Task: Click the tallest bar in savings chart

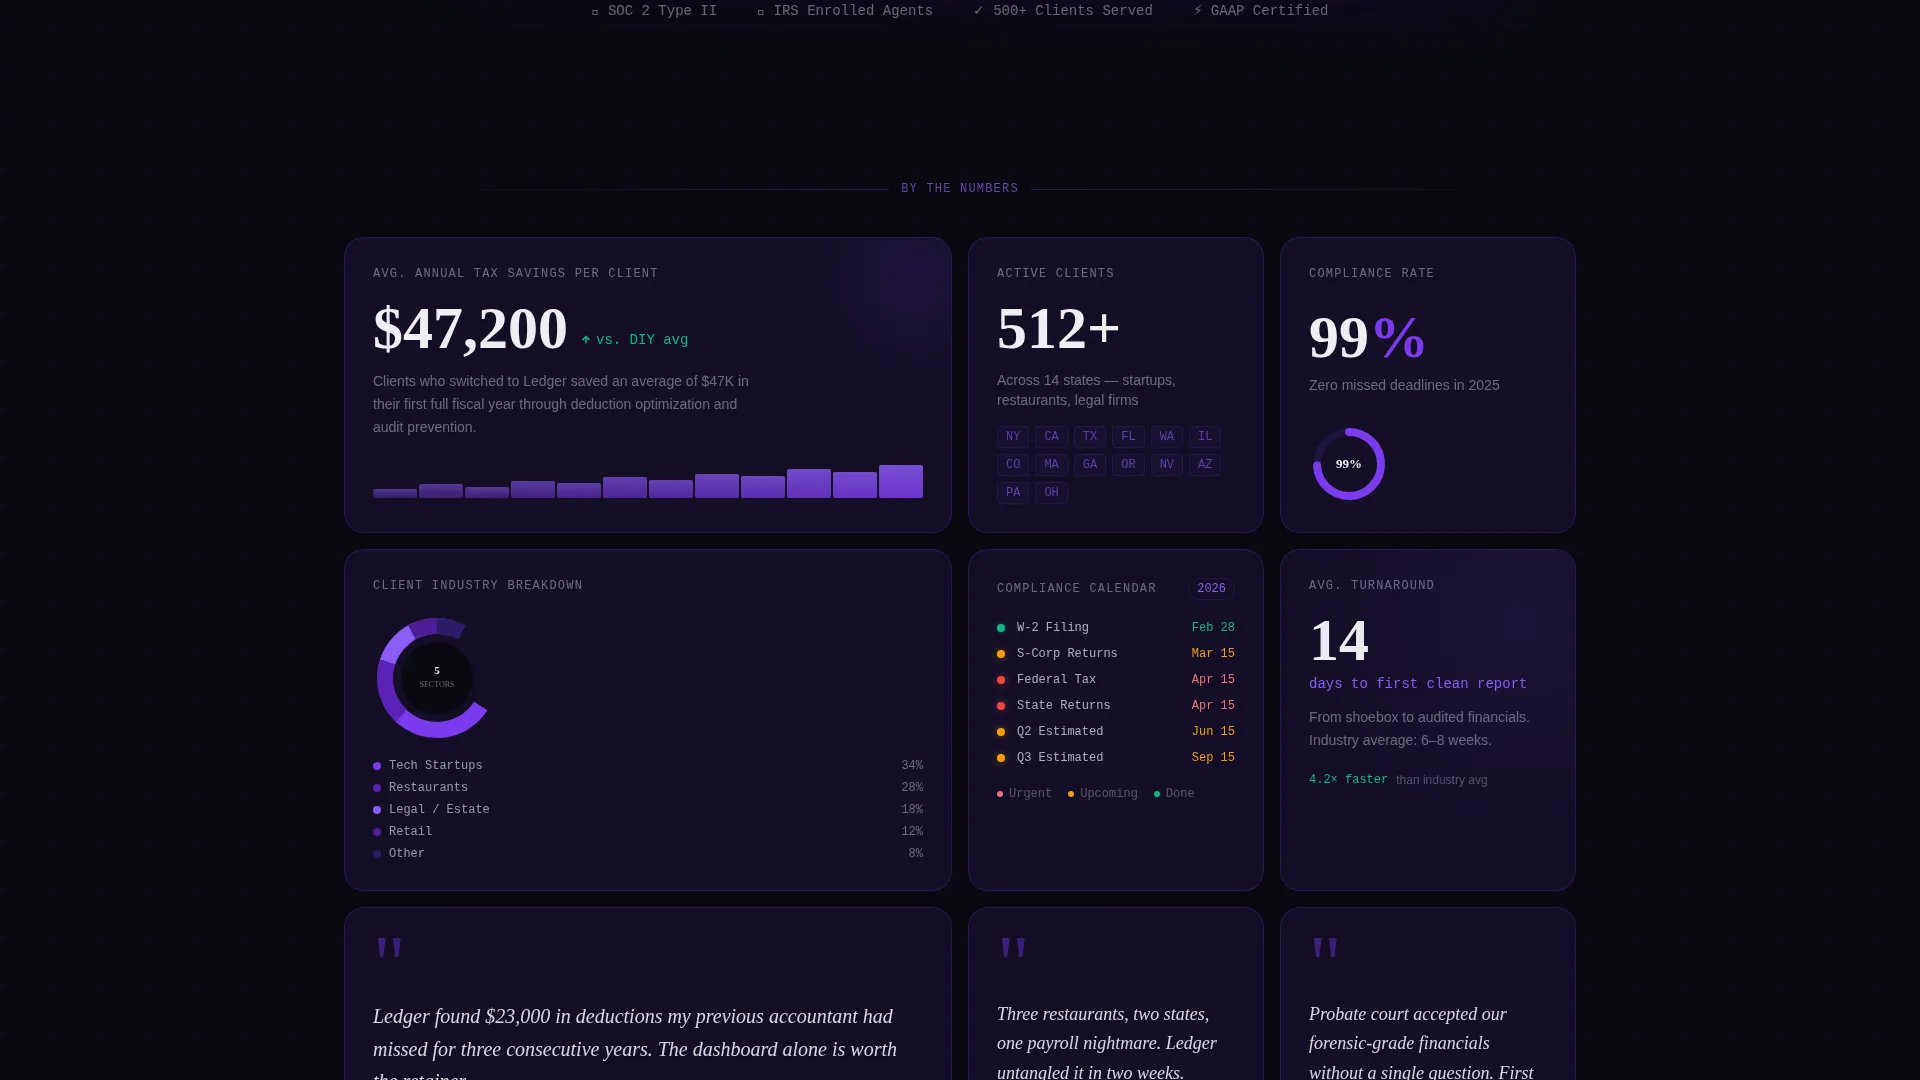Action: click(x=901, y=481)
